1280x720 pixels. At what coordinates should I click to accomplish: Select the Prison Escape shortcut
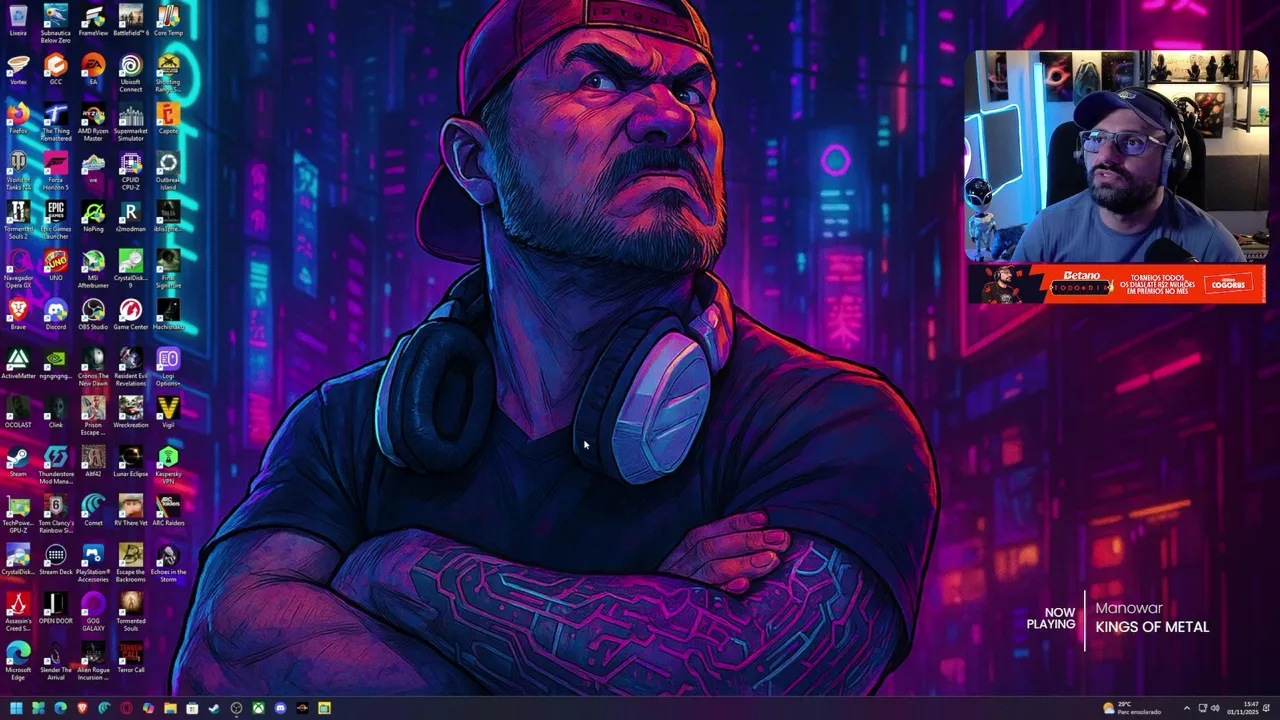point(93,415)
